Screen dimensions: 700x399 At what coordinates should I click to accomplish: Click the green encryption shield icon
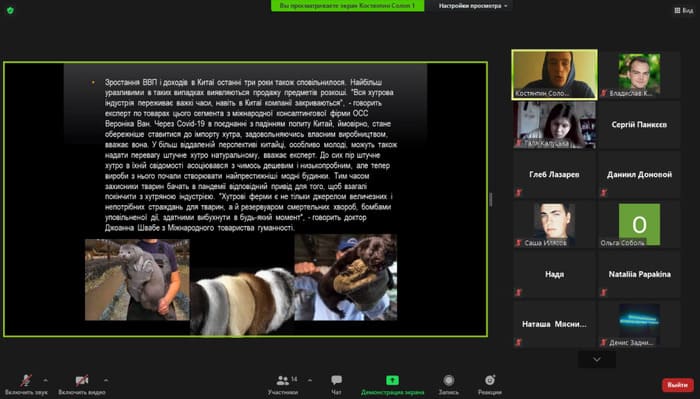pyautogui.click(x=10, y=10)
